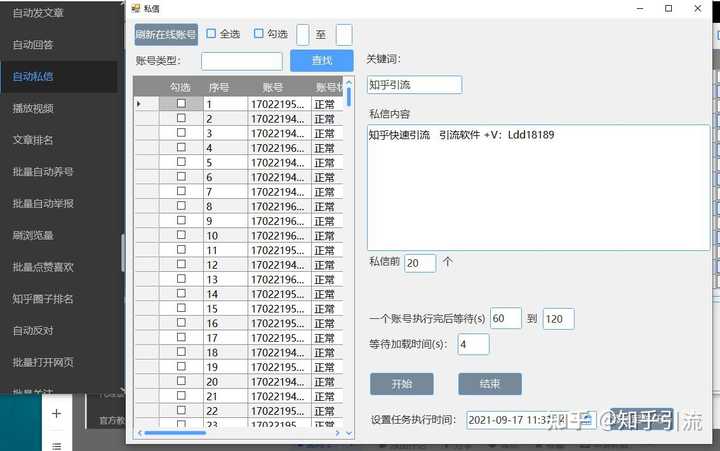The image size is (720, 451).
Task: Click the table's vertical scrollbar thumb
Action: [x=349, y=97]
